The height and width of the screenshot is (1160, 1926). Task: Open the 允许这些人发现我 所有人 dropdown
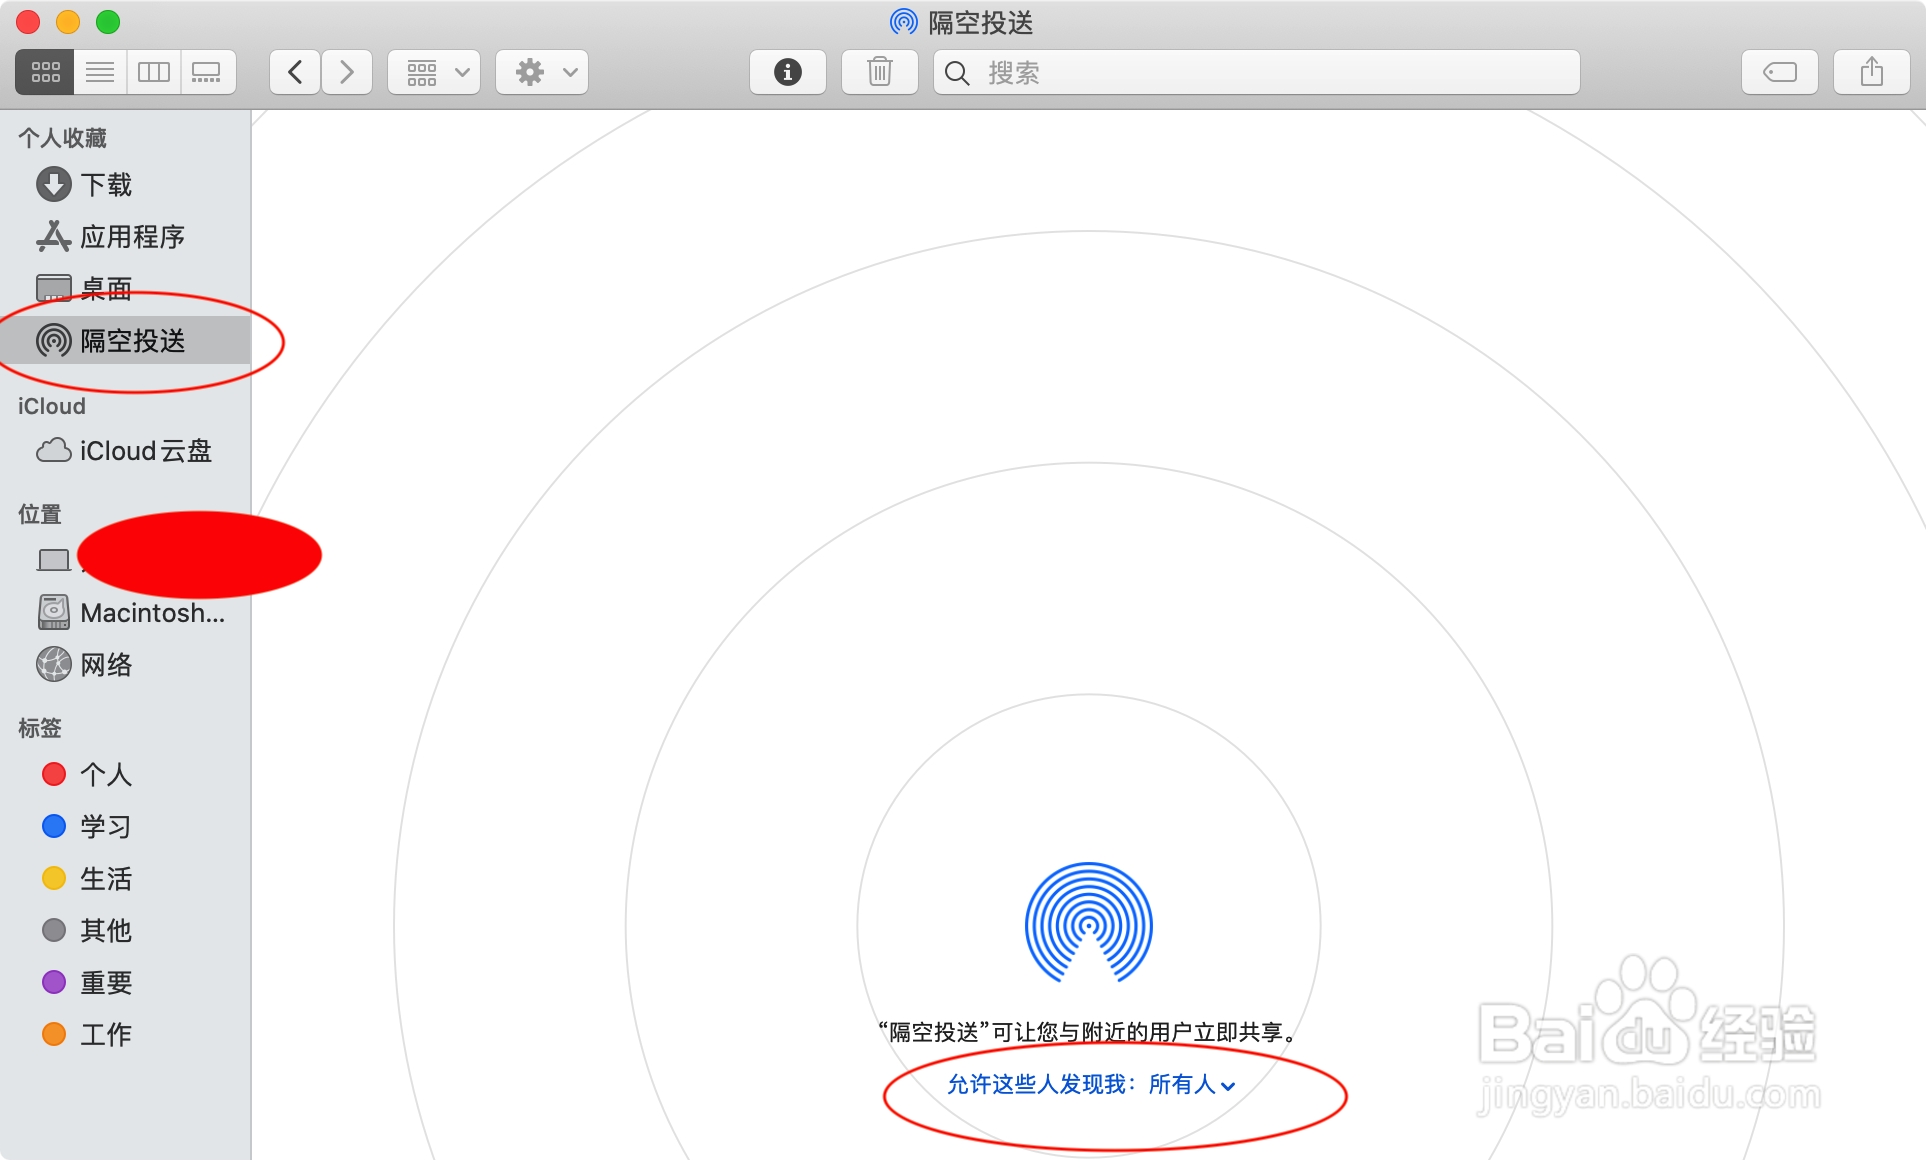(x=1092, y=1085)
